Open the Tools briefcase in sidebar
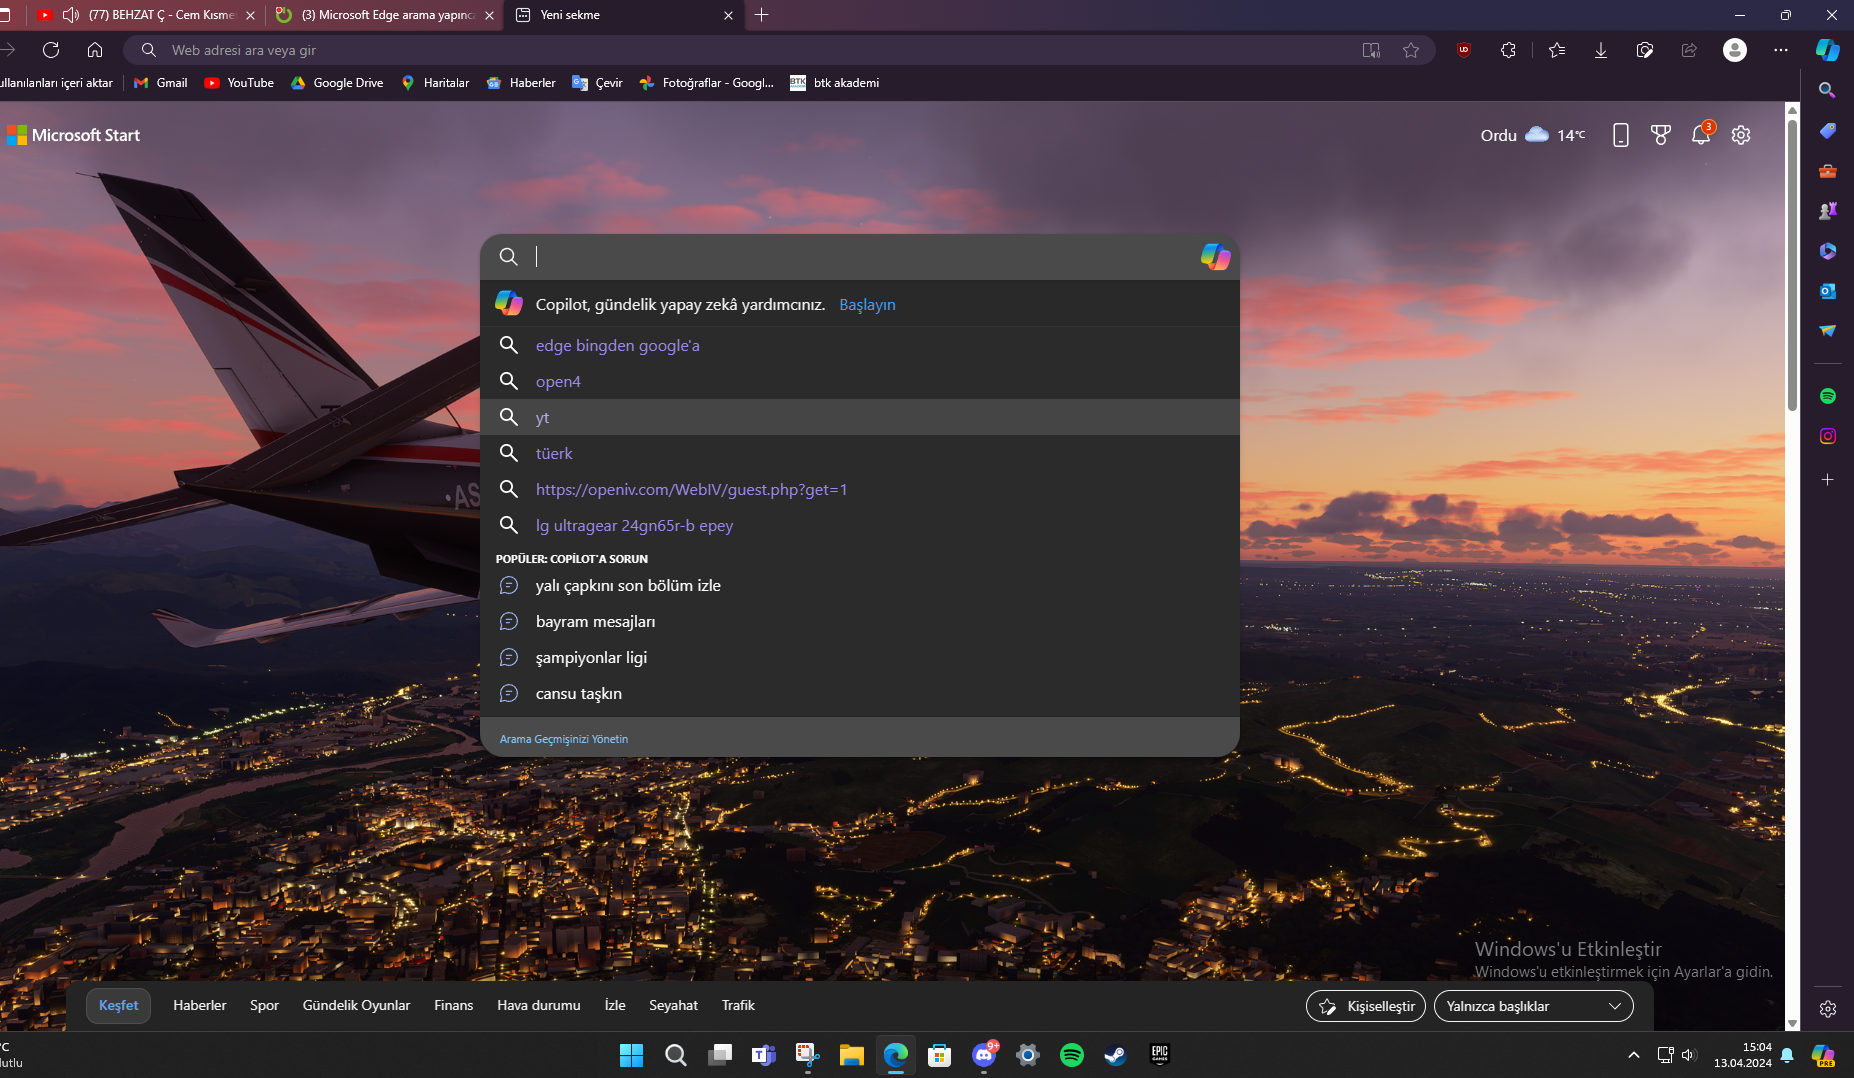 pyautogui.click(x=1827, y=171)
